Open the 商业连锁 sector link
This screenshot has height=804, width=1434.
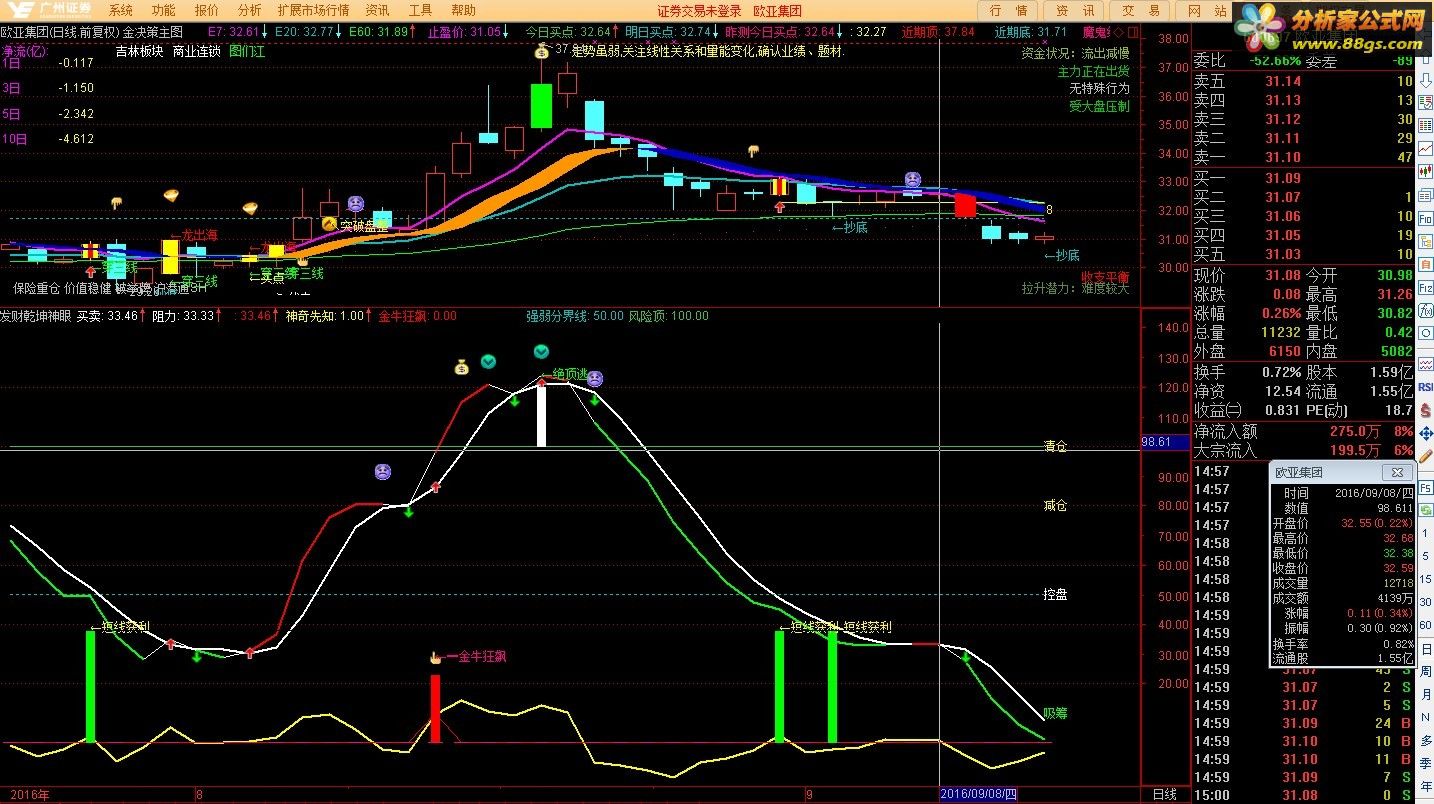click(x=197, y=51)
